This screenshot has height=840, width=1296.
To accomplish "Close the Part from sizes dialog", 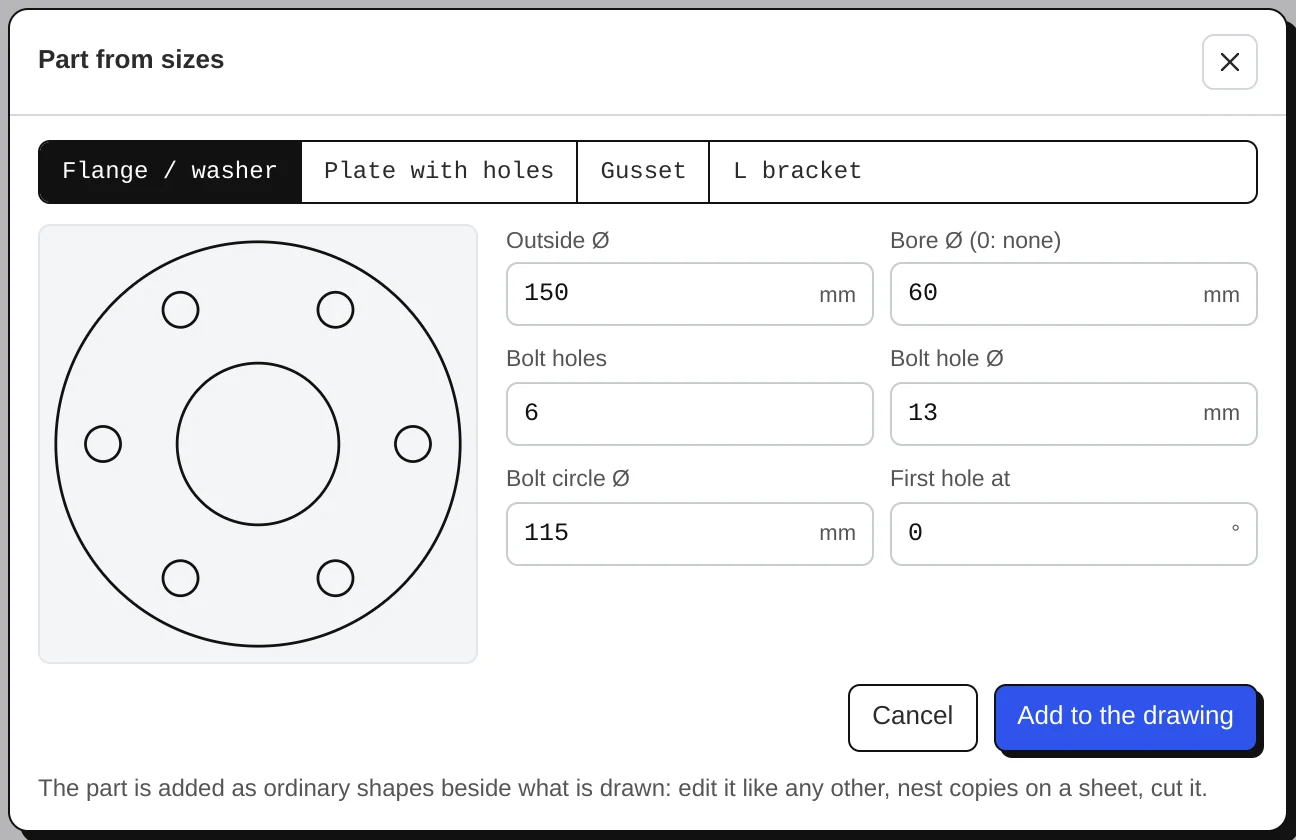I will [x=1229, y=62].
